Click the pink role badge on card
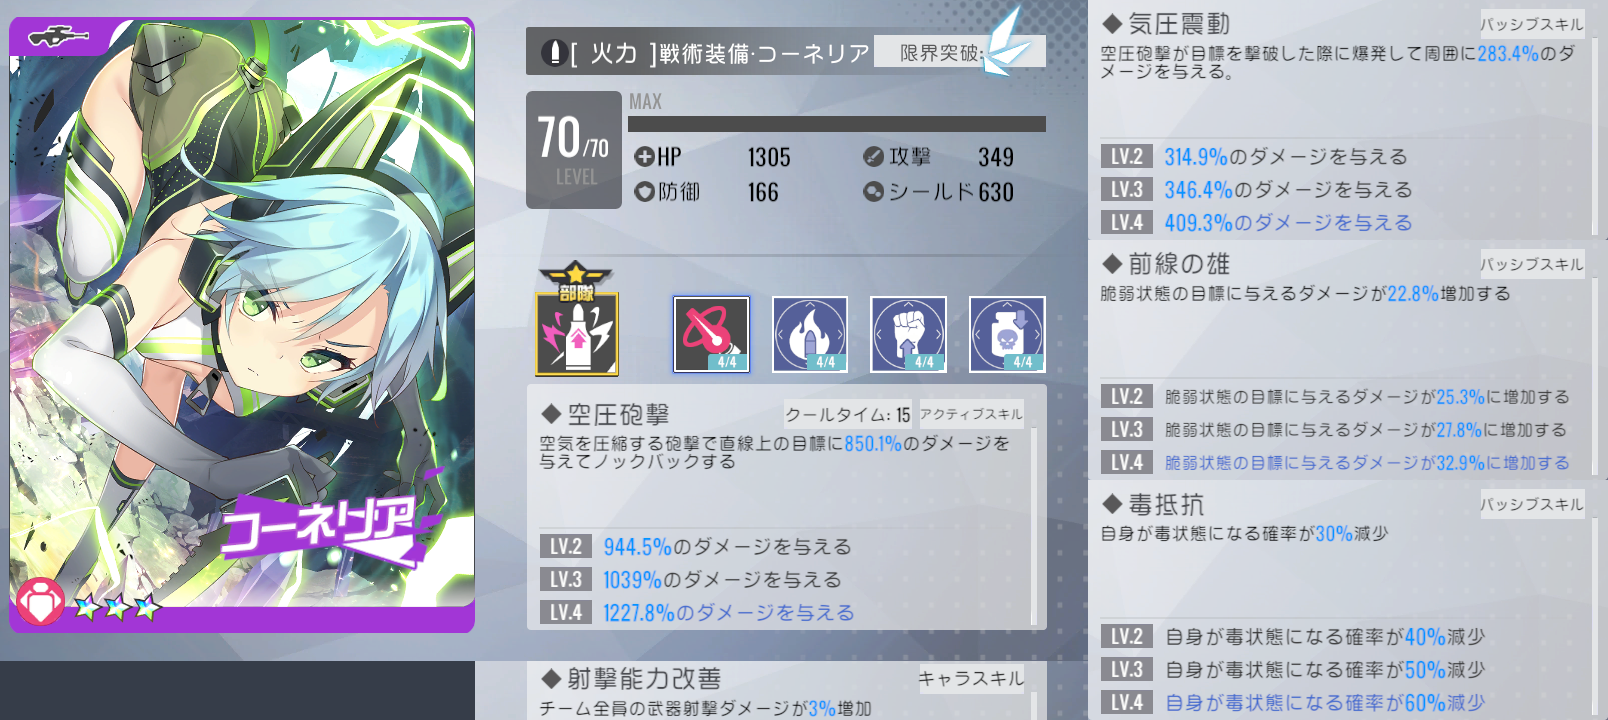This screenshot has height=720, width=1608. click(x=40, y=602)
